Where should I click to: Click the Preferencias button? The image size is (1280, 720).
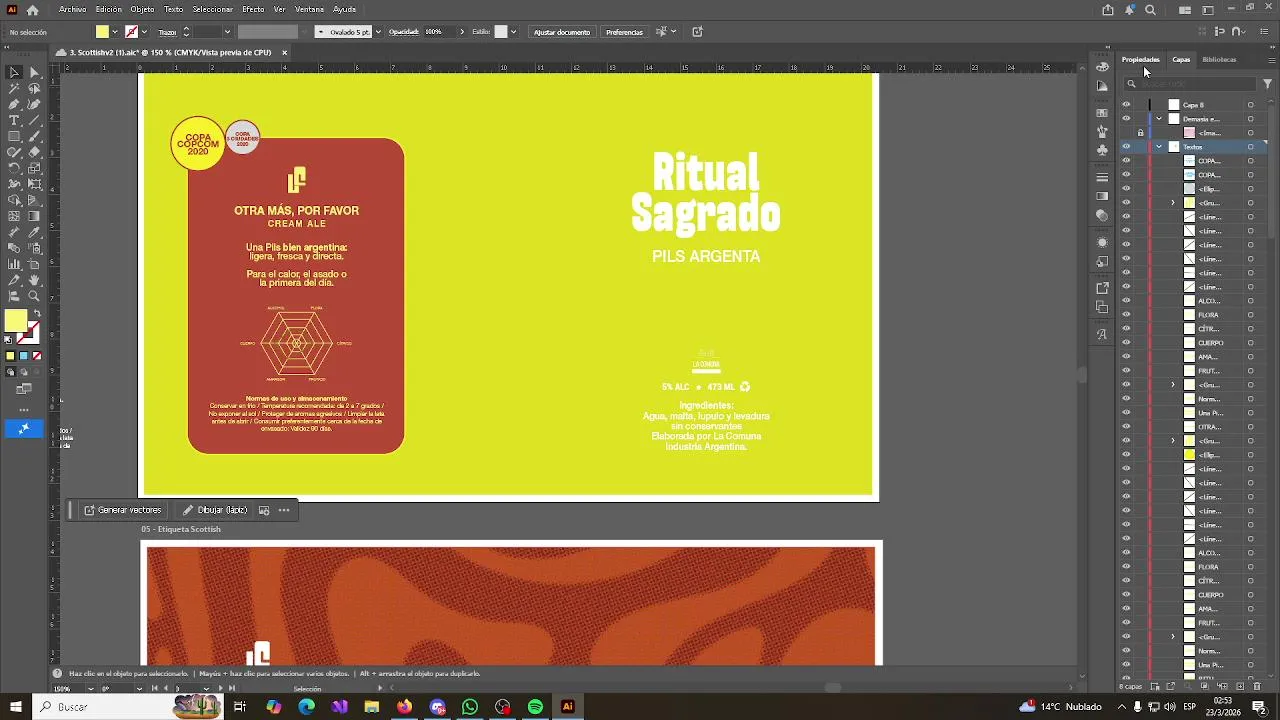624,32
